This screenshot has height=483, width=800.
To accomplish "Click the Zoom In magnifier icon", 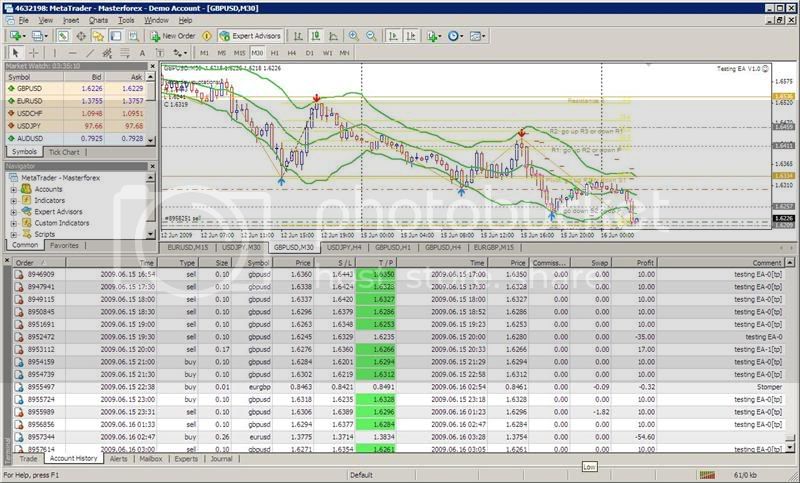I will pyautogui.click(x=353, y=36).
